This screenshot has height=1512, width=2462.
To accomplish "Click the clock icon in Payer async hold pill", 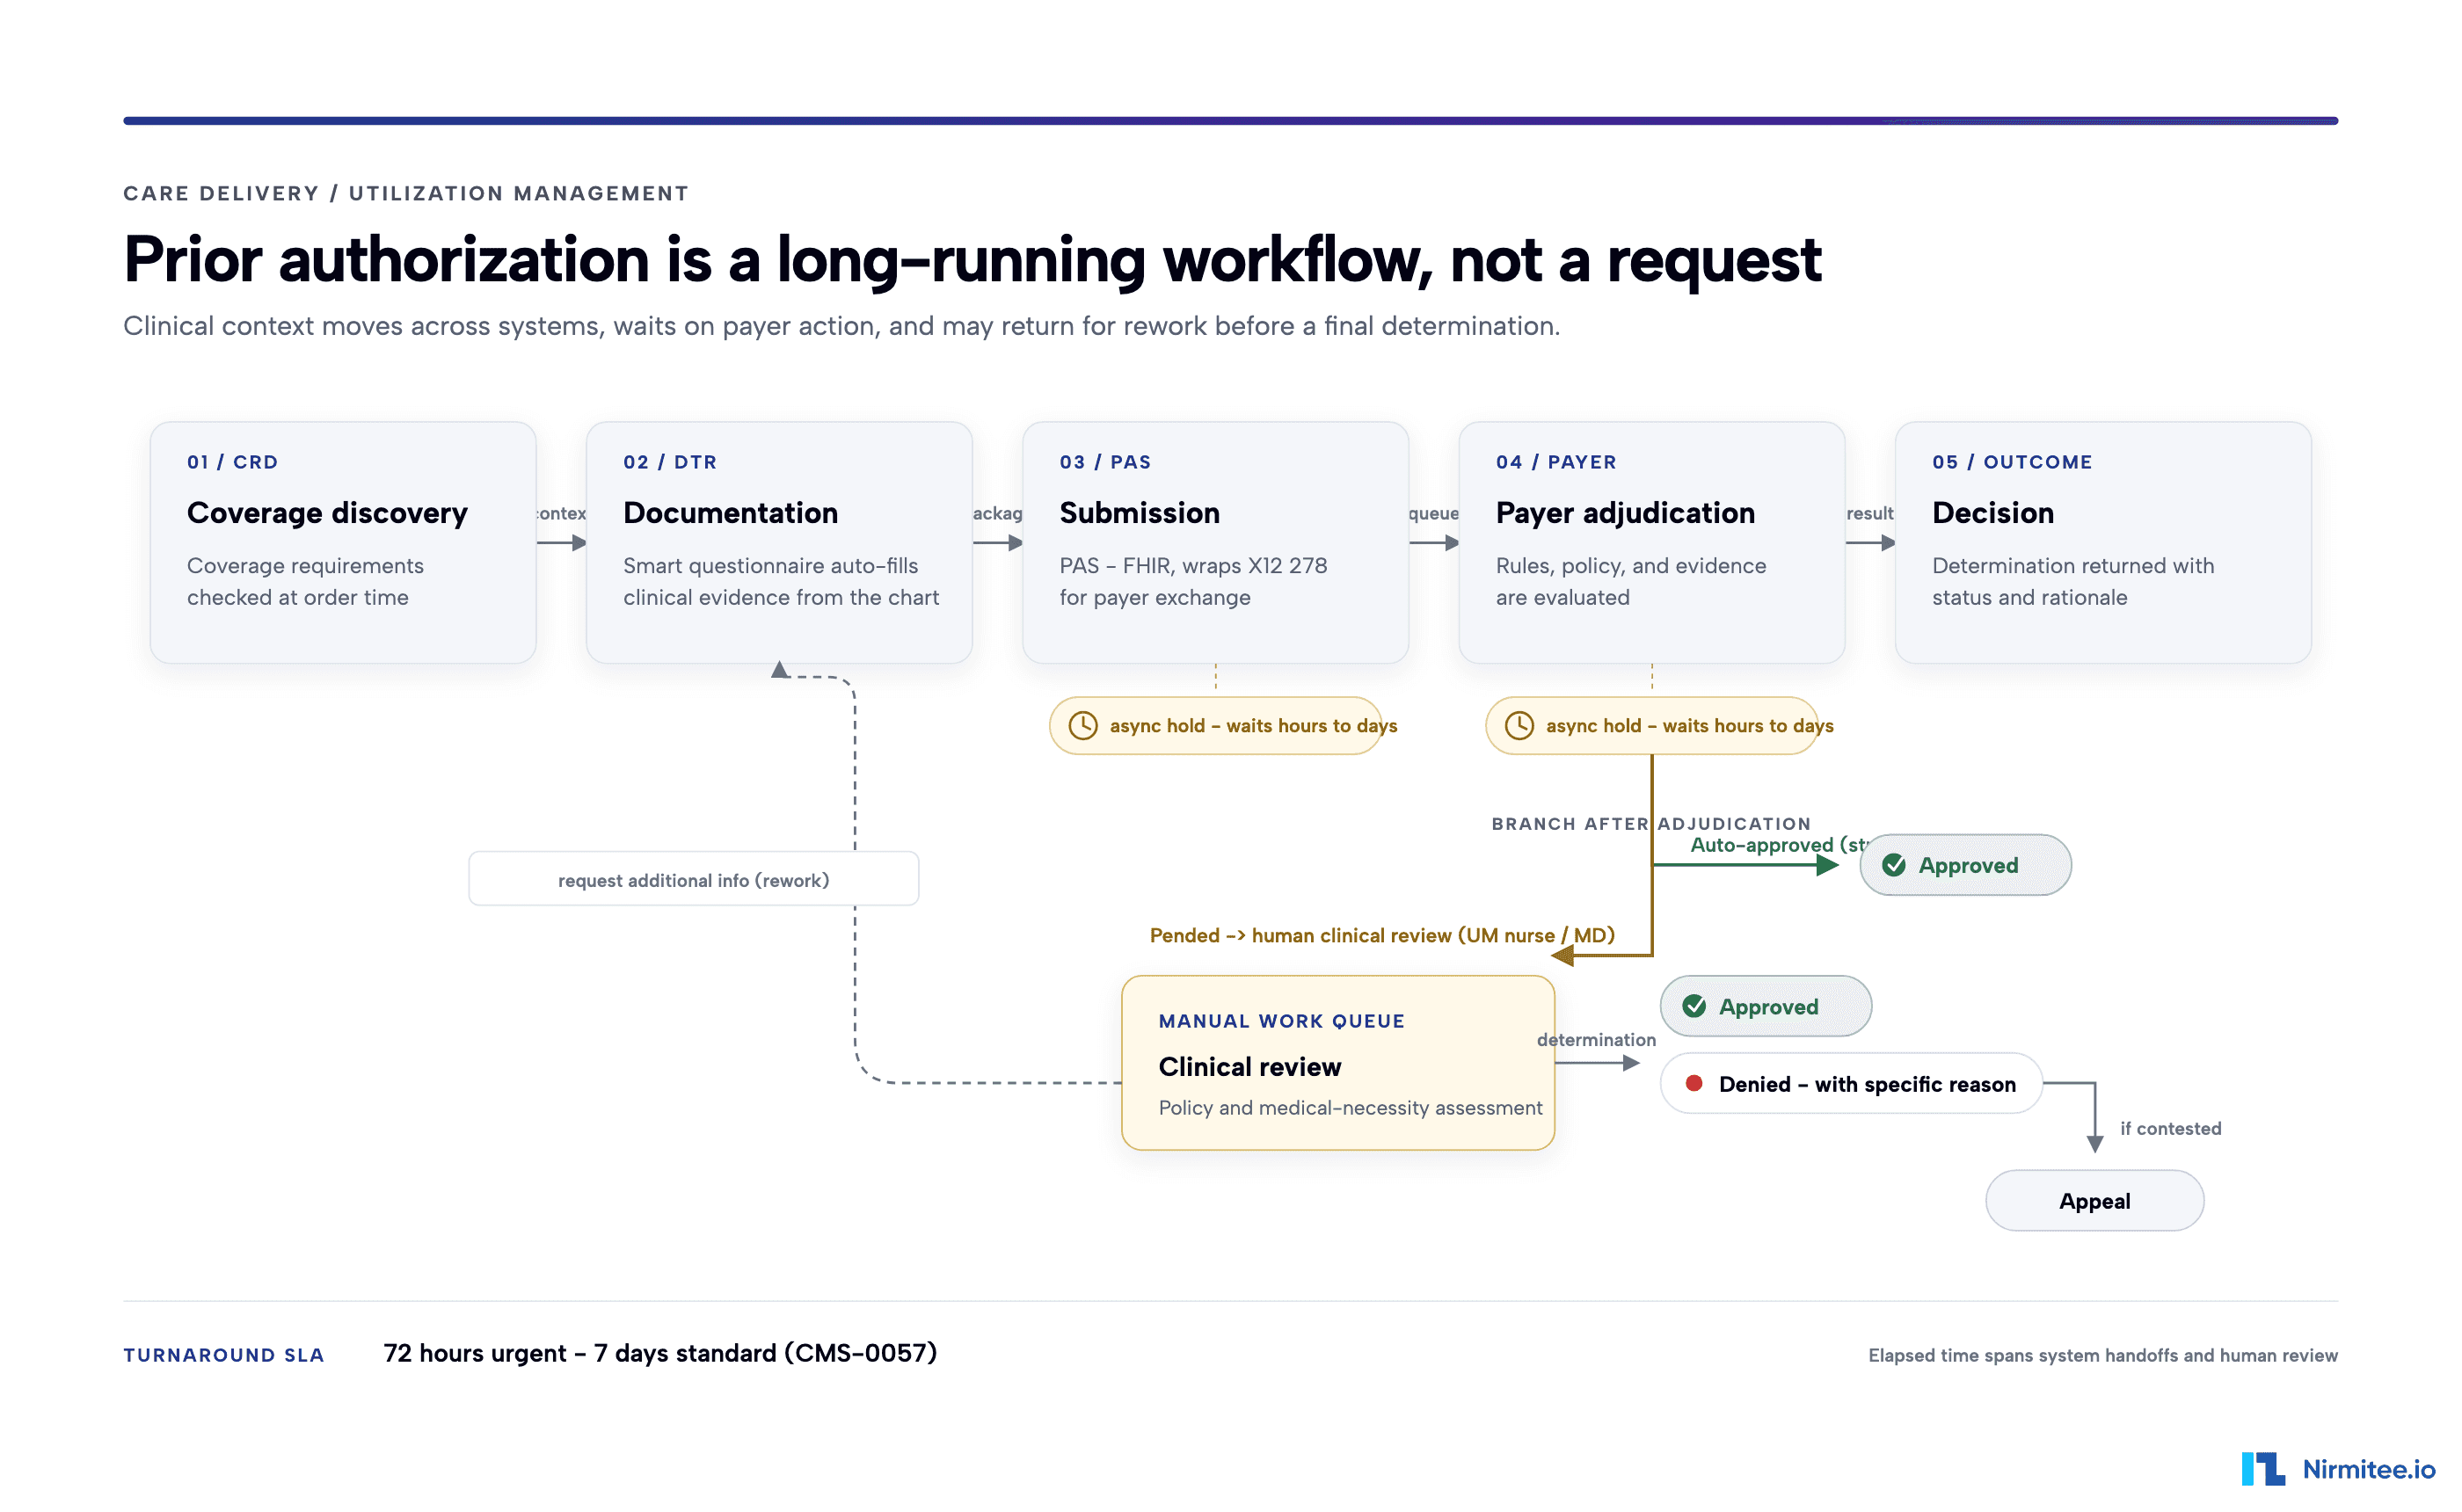I will 1519,726.
